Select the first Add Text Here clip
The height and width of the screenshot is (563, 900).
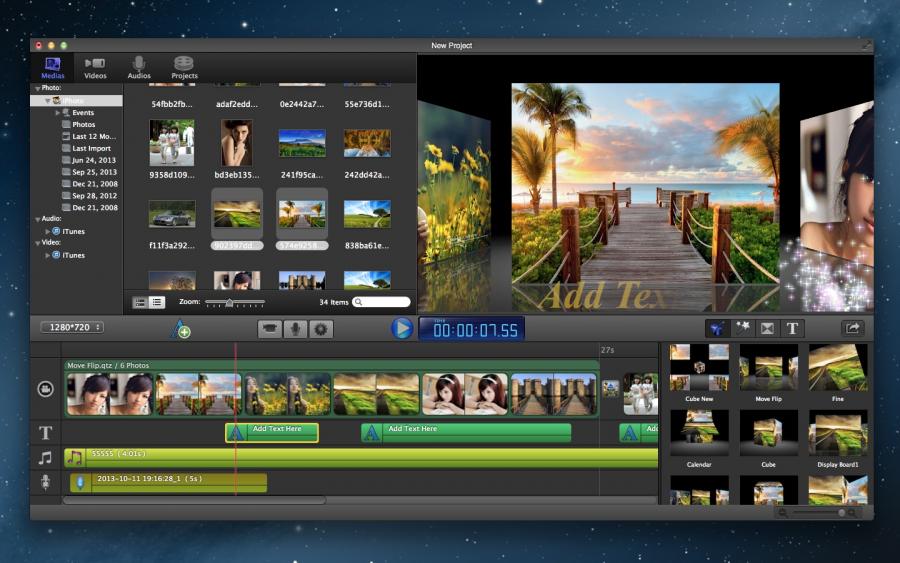pos(272,433)
